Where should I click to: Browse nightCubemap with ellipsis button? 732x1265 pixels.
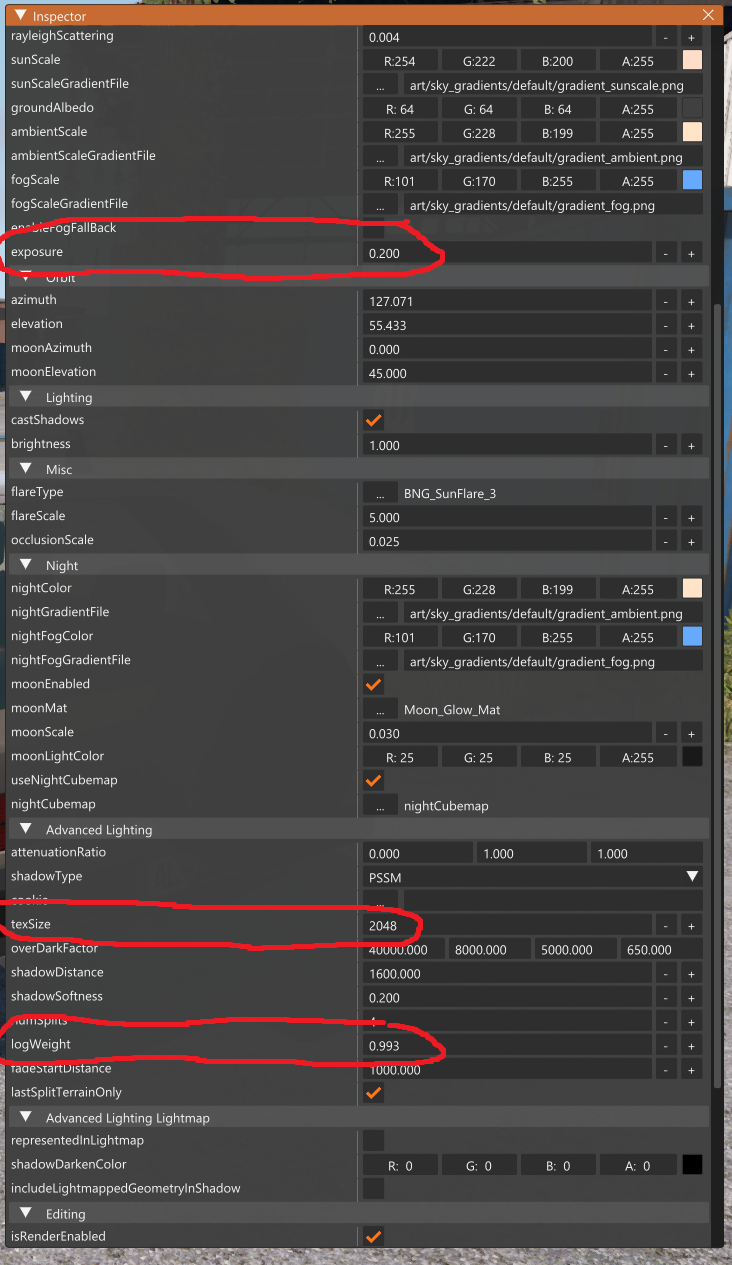point(380,805)
